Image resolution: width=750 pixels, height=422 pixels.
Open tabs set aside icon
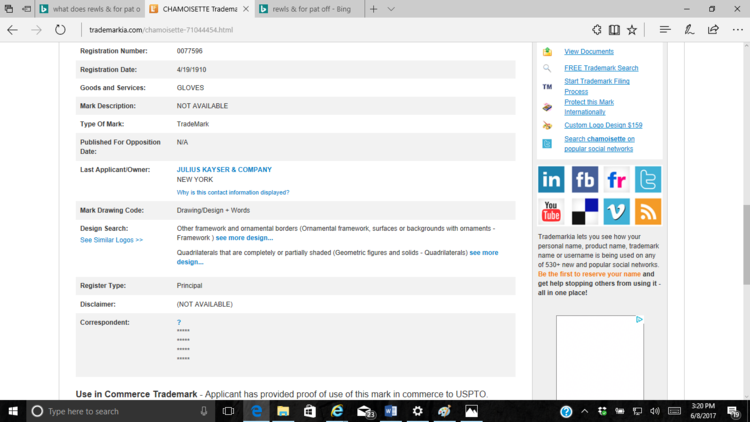pyautogui.click(x=9, y=9)
